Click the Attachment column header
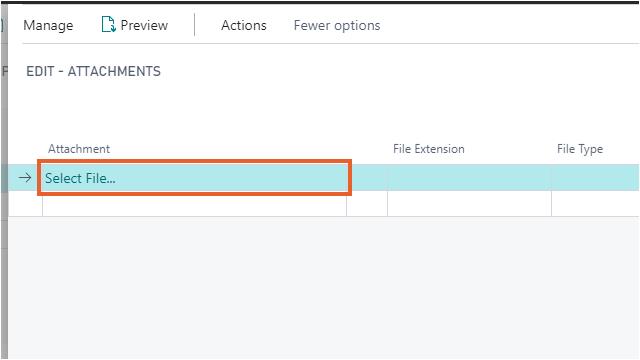 tap(79, 149)
